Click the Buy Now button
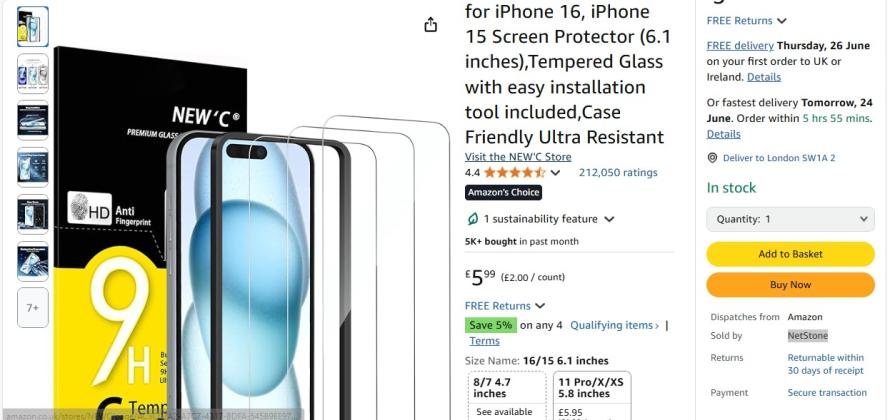Screen dimensions: 895x420 click(790, 285)
